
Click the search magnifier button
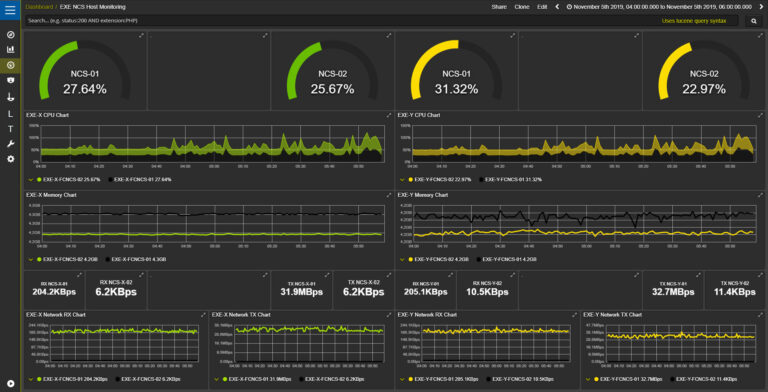click(754, 21)
